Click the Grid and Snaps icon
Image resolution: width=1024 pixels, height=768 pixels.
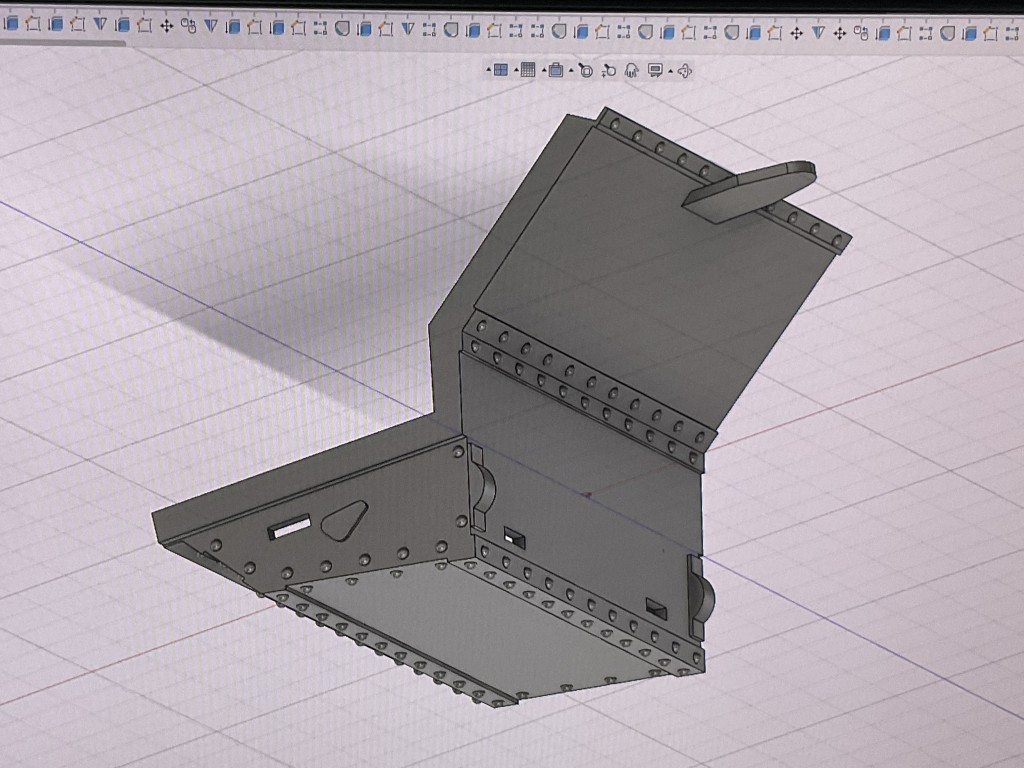tap(528, 71)
